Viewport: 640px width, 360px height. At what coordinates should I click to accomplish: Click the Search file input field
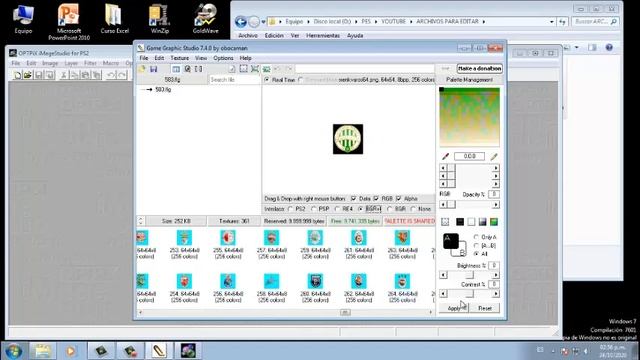234,80
